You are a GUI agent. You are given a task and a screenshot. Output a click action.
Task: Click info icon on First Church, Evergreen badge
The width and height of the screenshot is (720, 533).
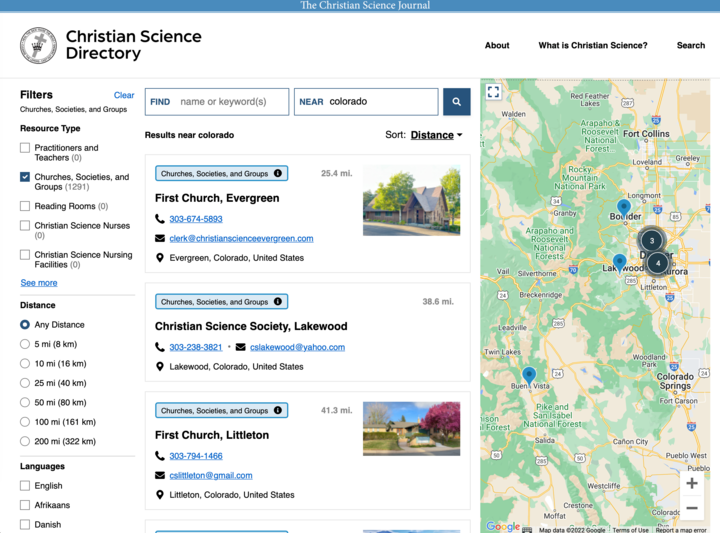278,173
